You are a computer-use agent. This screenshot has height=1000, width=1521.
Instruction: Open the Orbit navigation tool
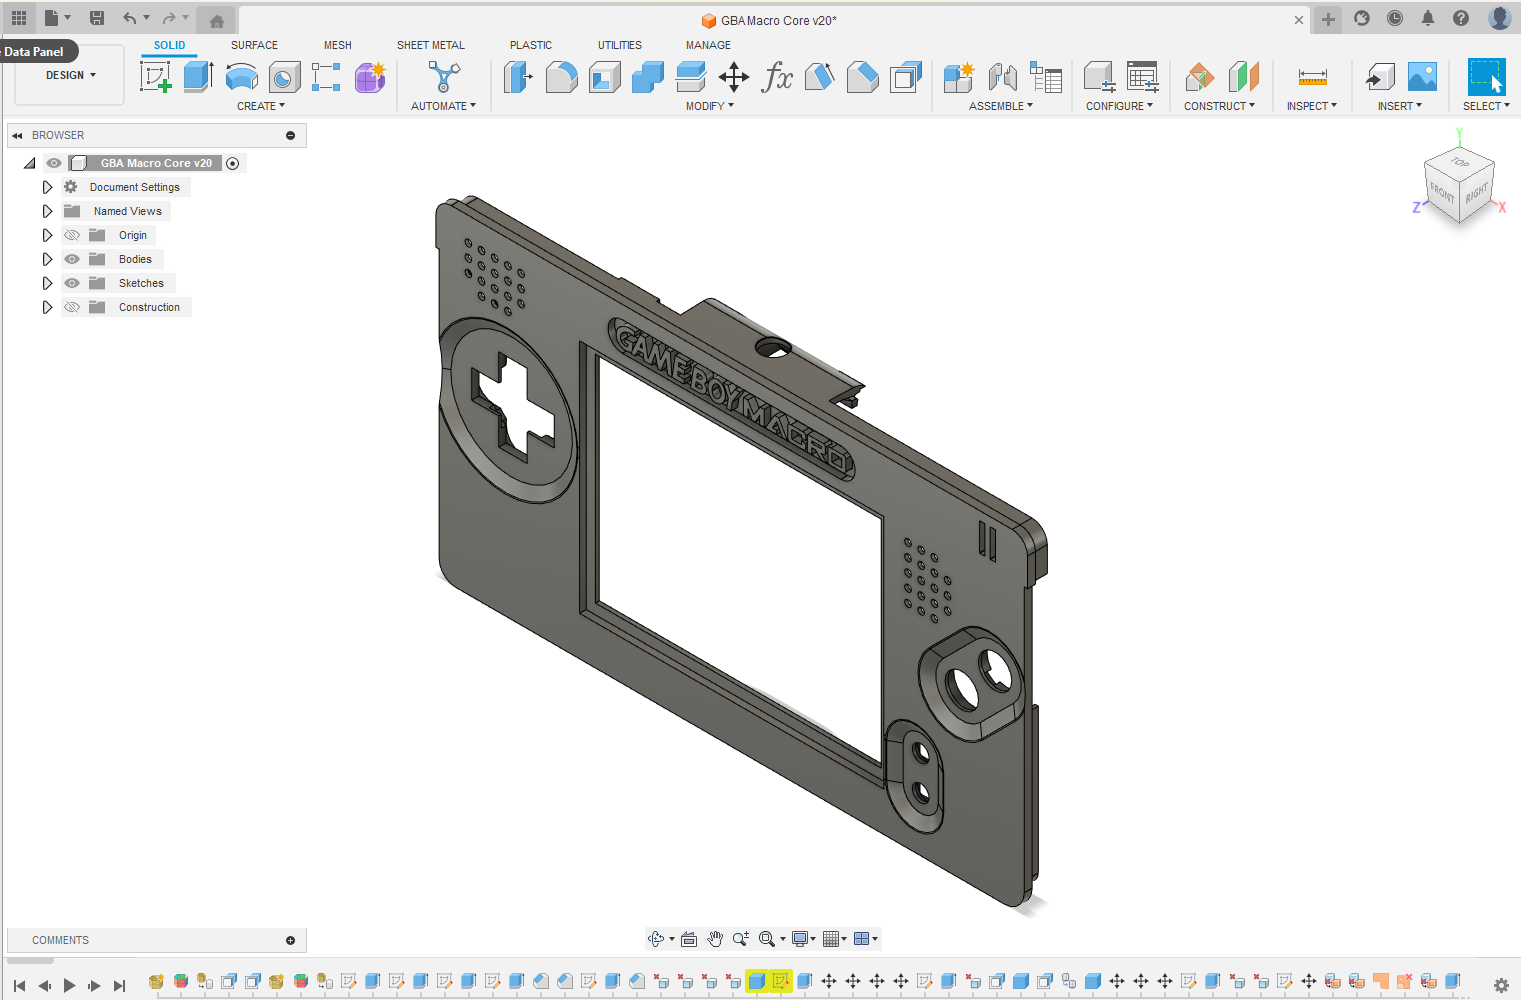click(656, 939)
